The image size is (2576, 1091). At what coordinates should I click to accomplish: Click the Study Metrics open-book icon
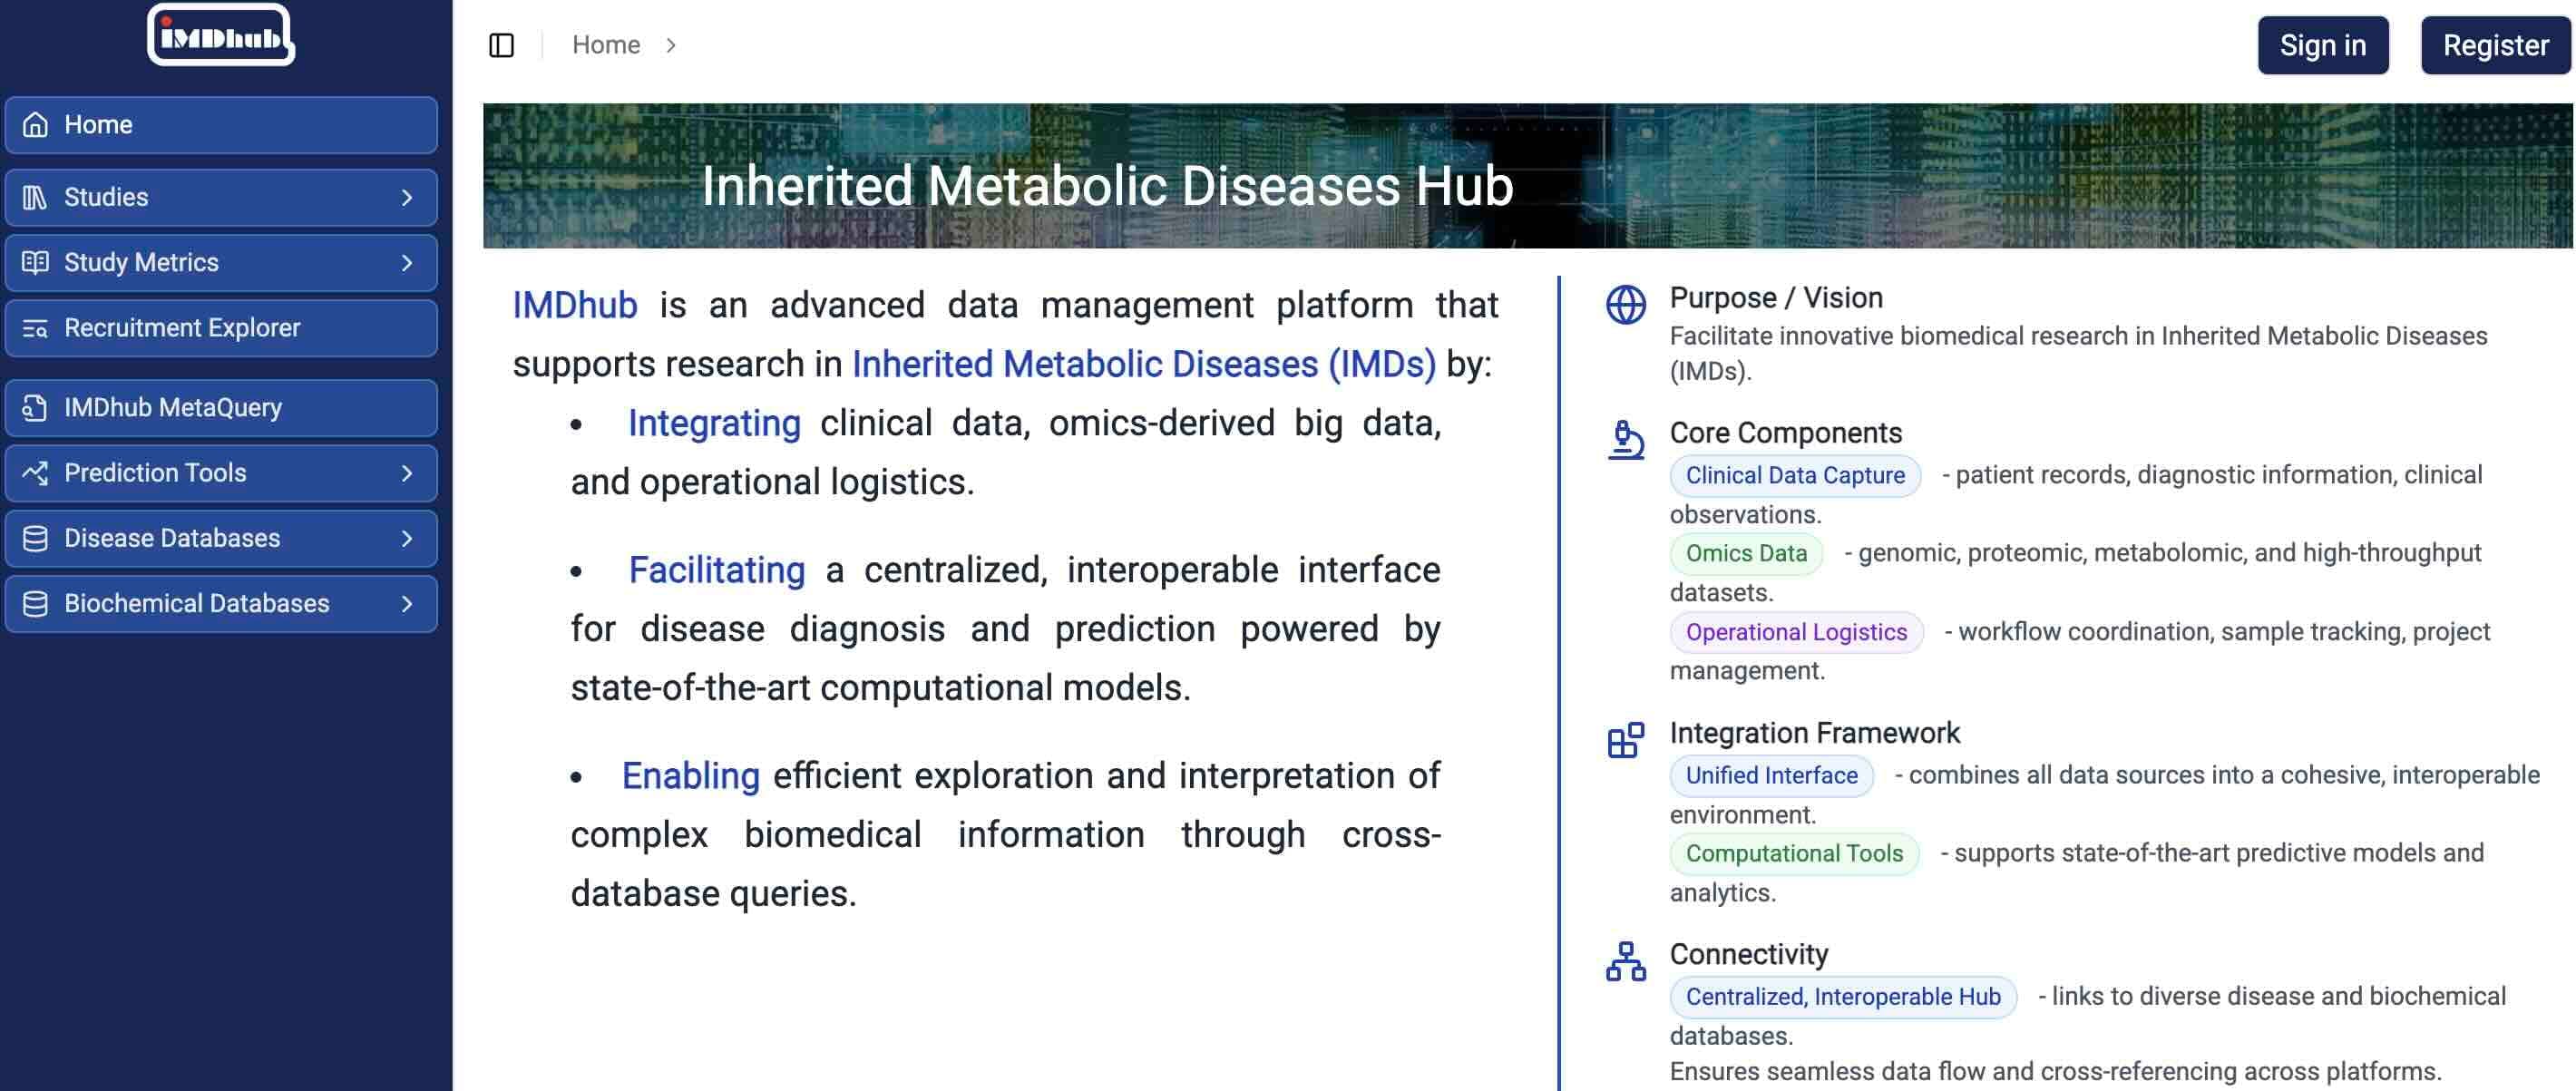pos(36,262)
